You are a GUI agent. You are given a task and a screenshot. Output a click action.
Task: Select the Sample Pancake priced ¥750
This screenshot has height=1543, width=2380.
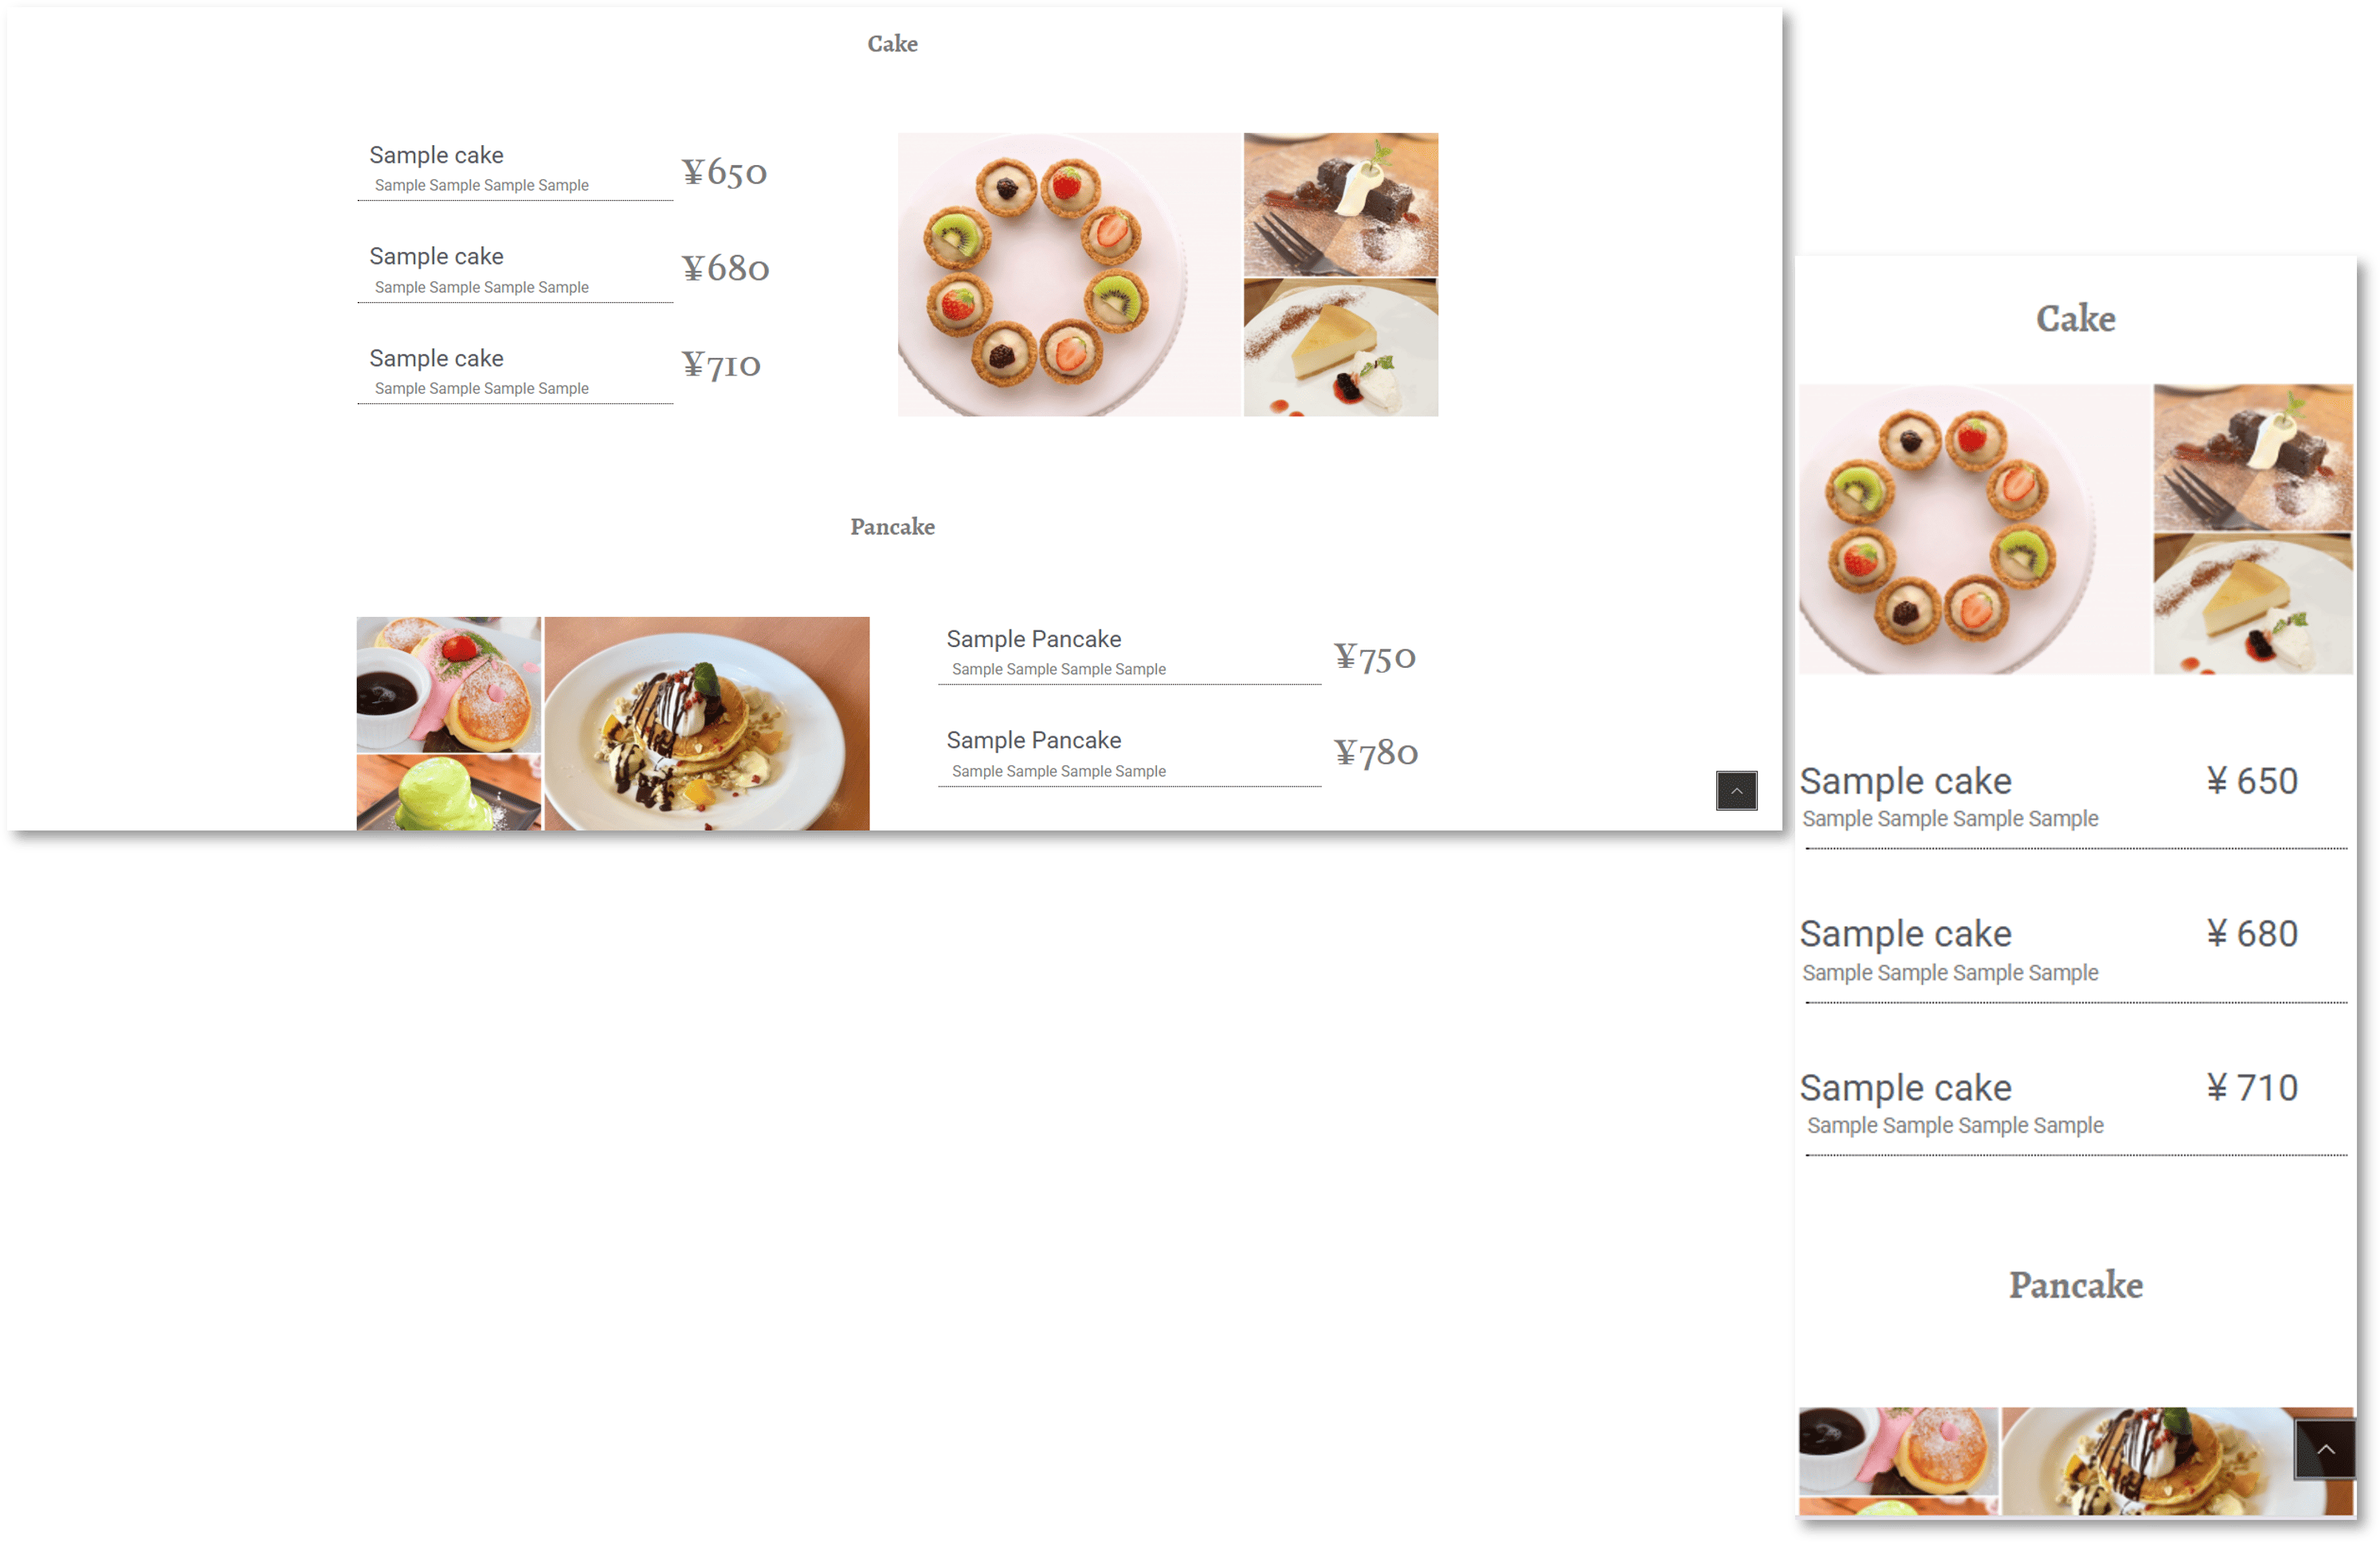[1178, 654]
